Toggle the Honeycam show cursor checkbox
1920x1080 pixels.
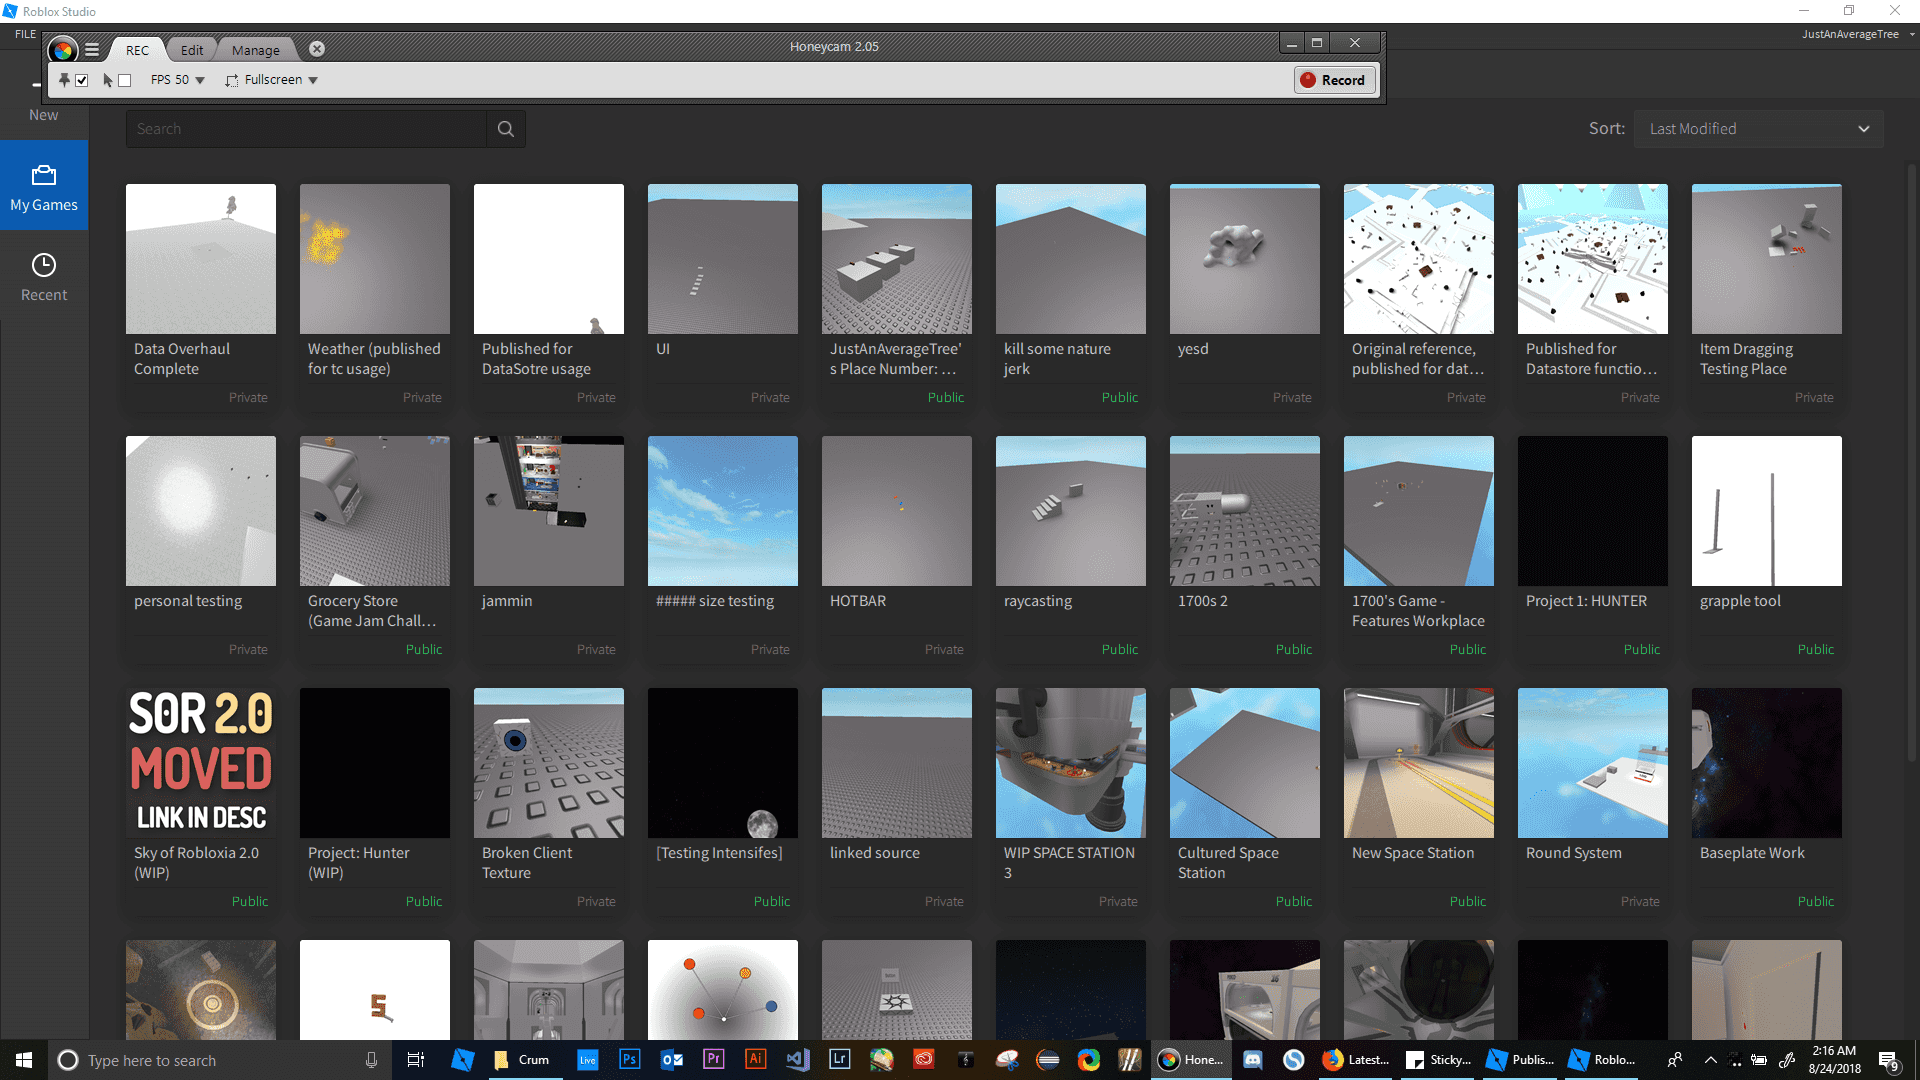(125, 80)
